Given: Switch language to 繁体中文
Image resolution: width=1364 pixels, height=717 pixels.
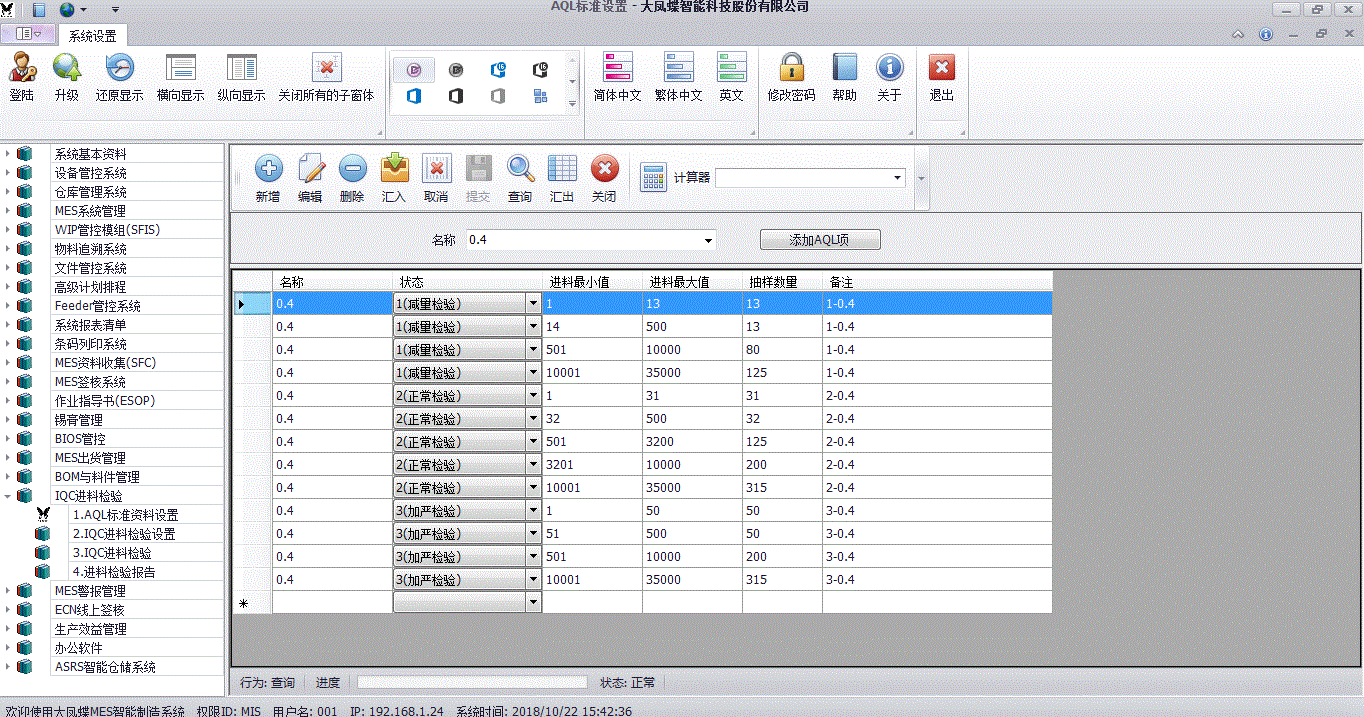Looking at the screenshot, I should coord(678,77).
